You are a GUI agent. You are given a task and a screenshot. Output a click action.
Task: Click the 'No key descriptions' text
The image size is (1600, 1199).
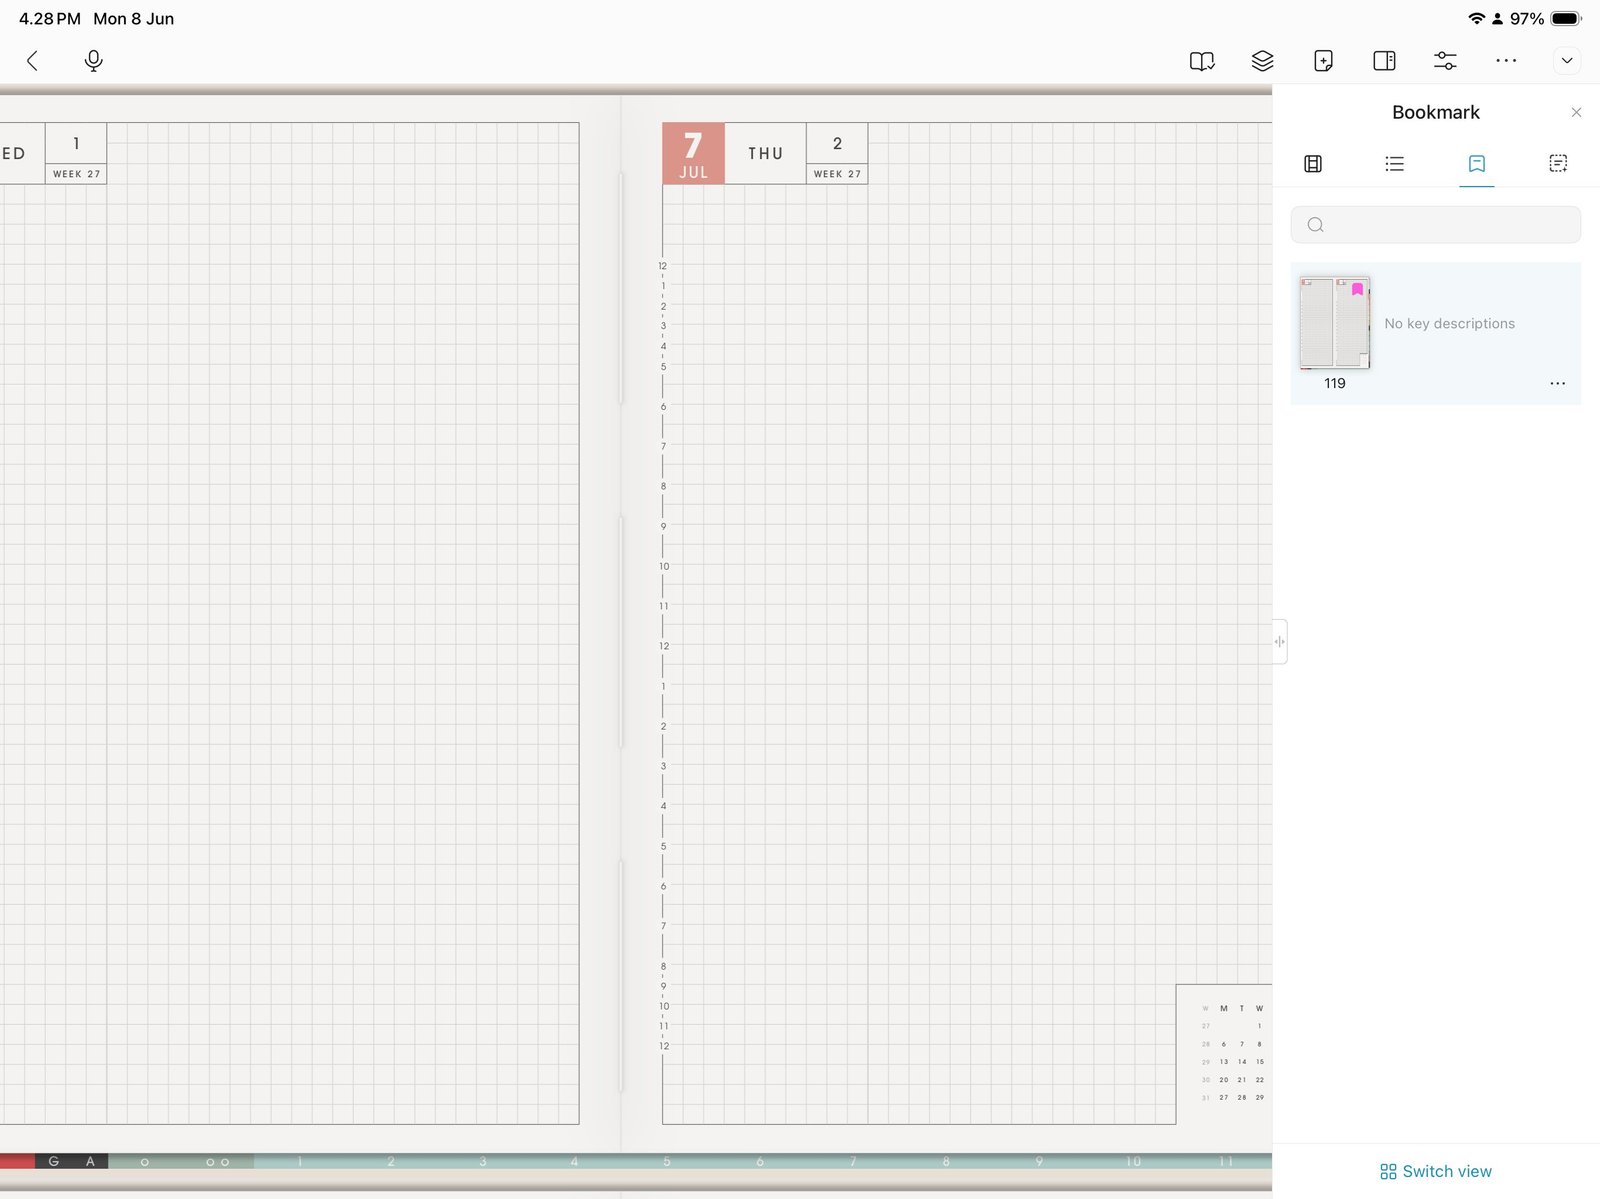1449,324
